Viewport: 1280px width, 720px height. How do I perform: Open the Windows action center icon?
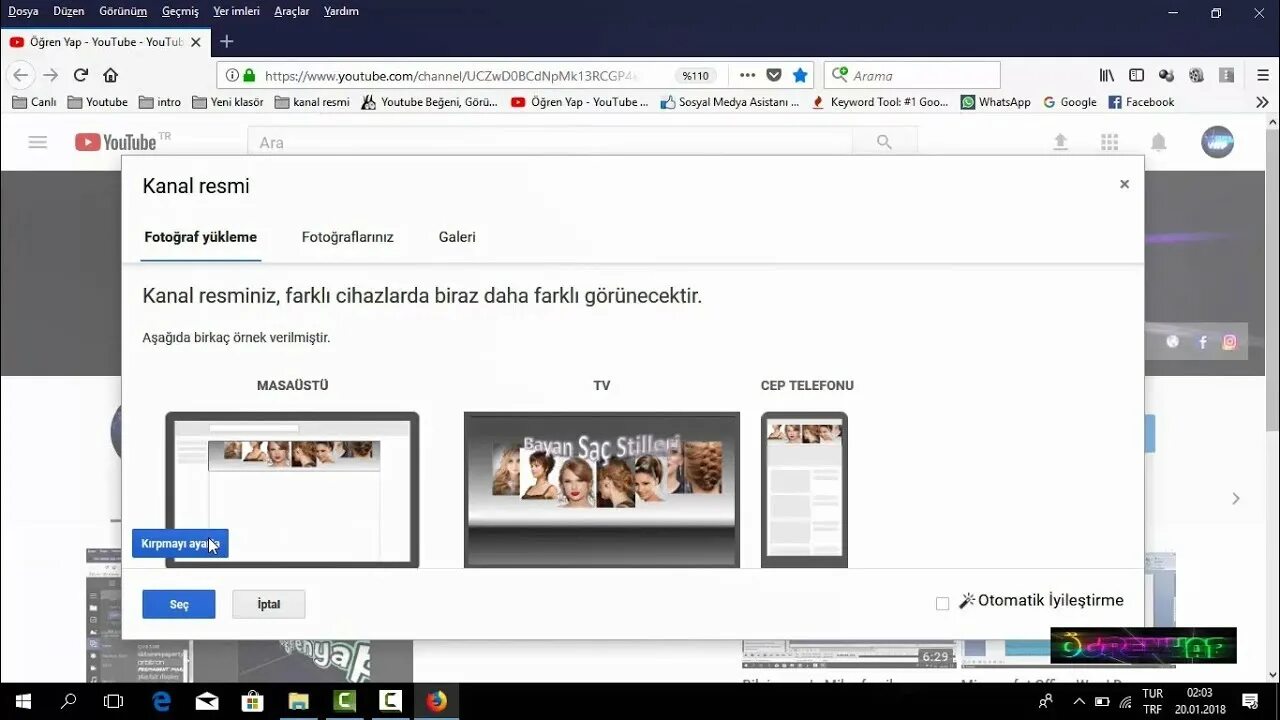tap(1250, 701)
